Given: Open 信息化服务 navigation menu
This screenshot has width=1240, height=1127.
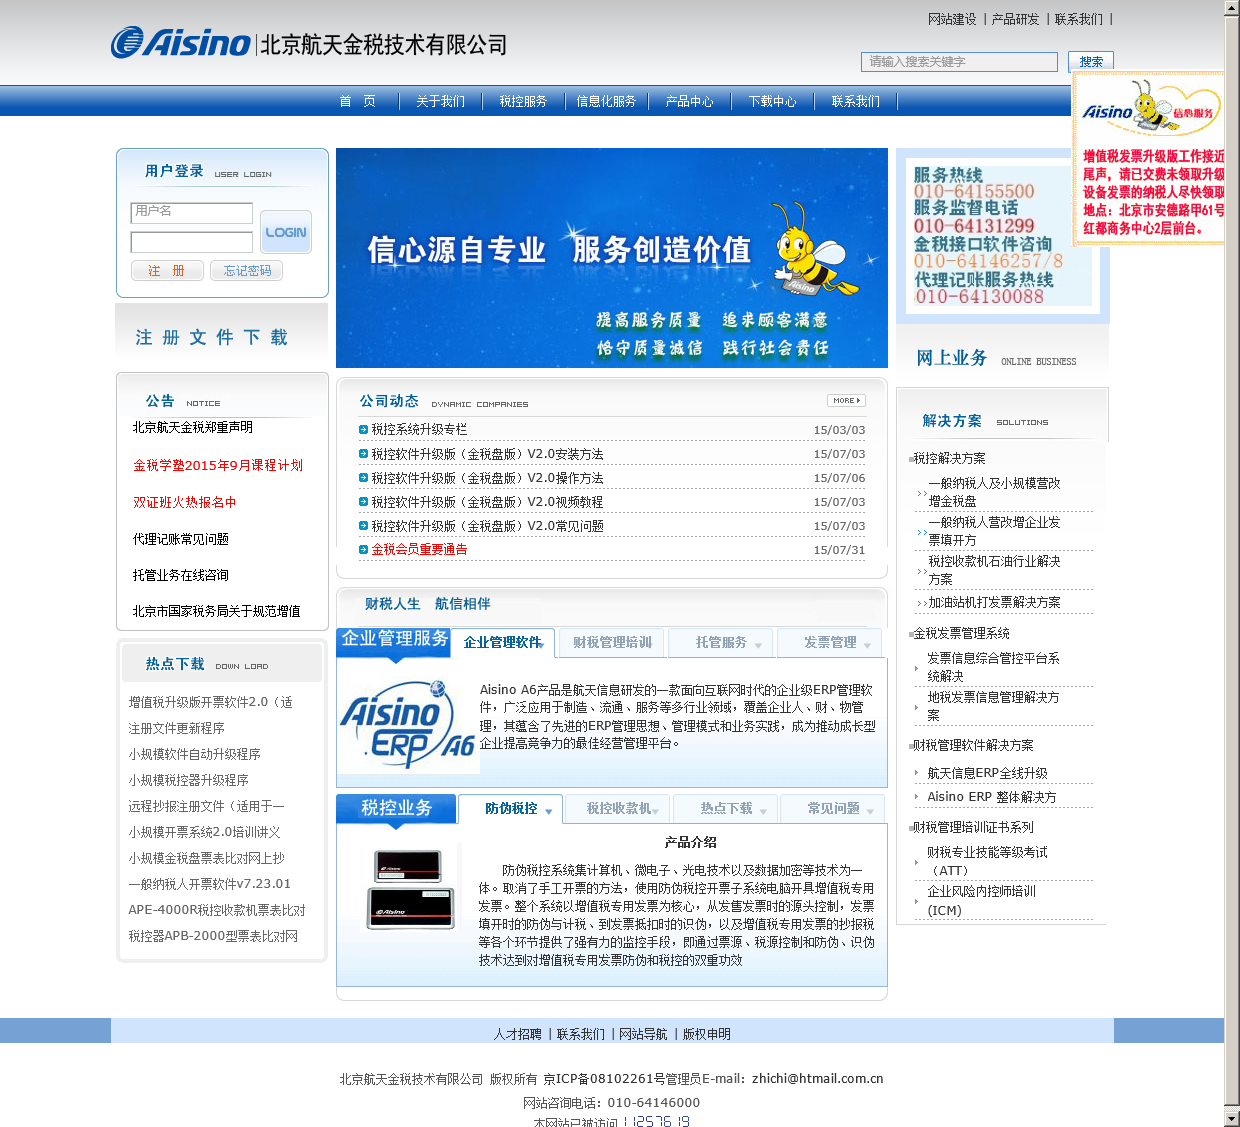Looking at the screenshot, I should 607,101.
